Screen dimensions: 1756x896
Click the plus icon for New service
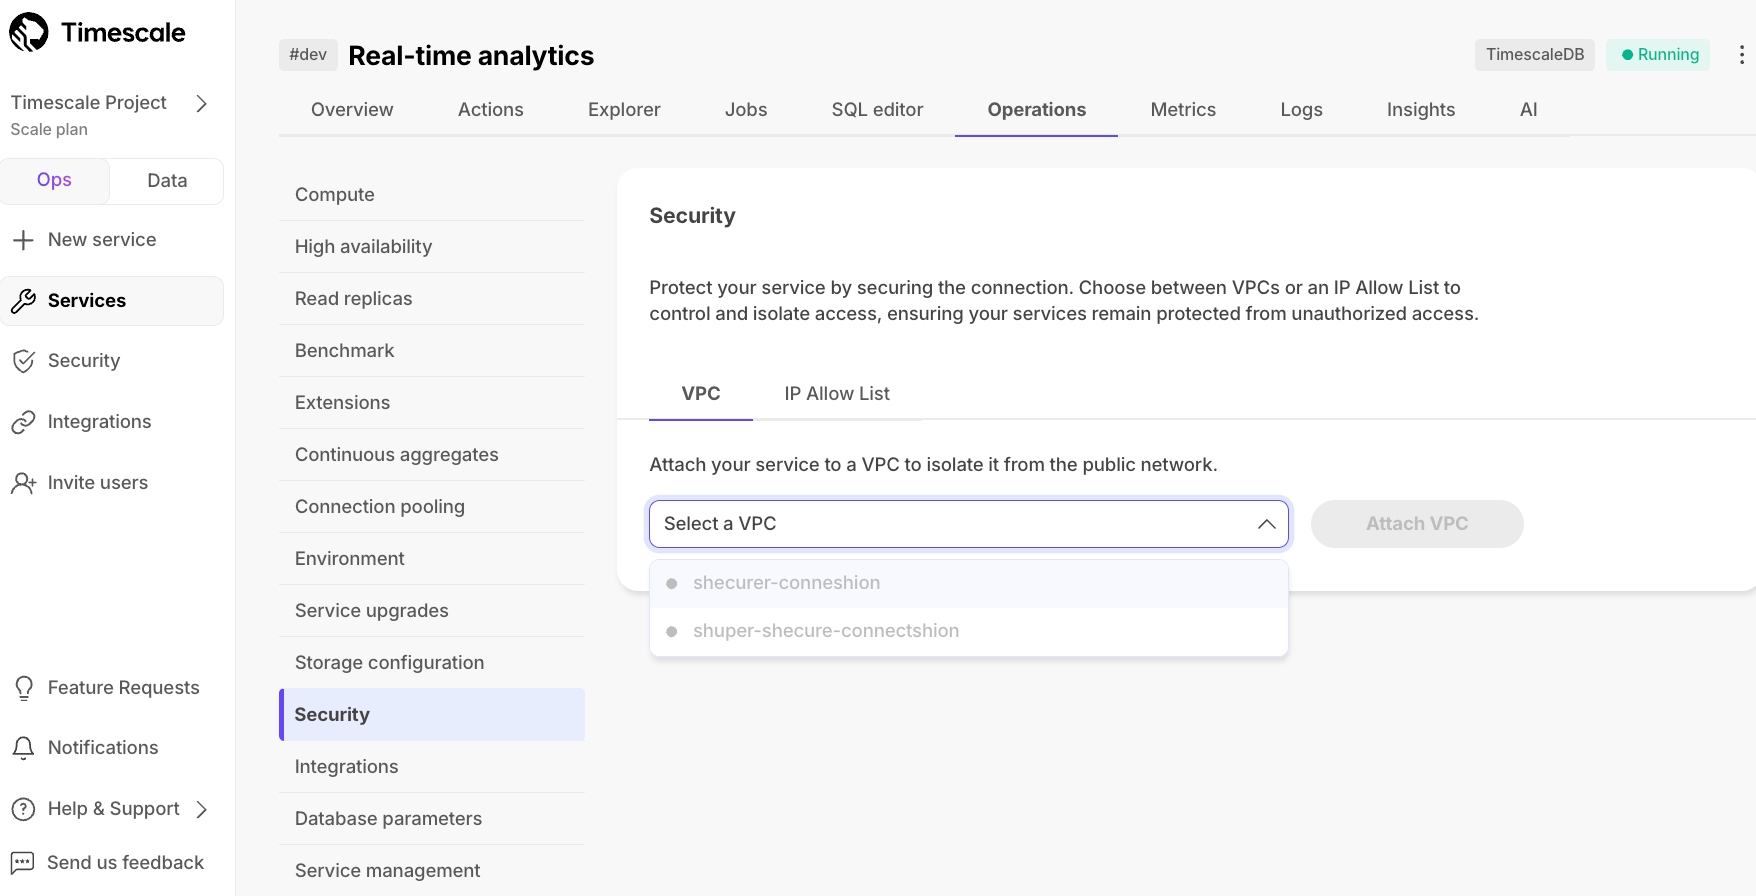23,240
